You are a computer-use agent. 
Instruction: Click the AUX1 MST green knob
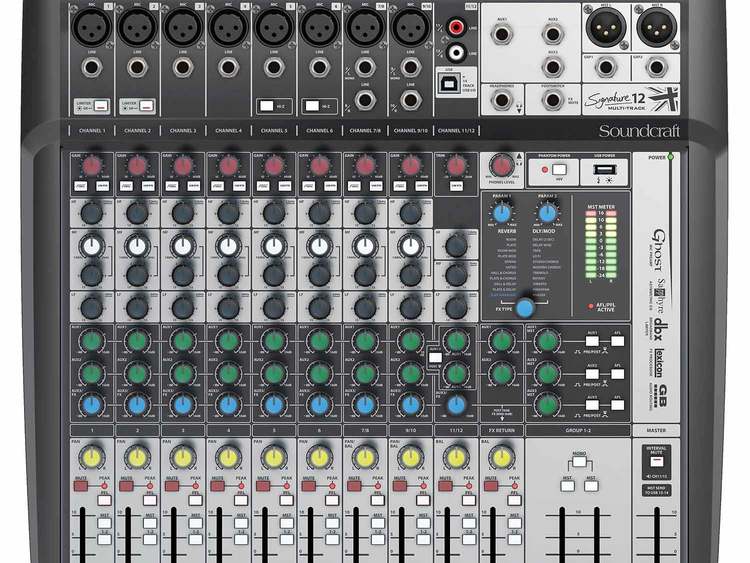(547, 341)
